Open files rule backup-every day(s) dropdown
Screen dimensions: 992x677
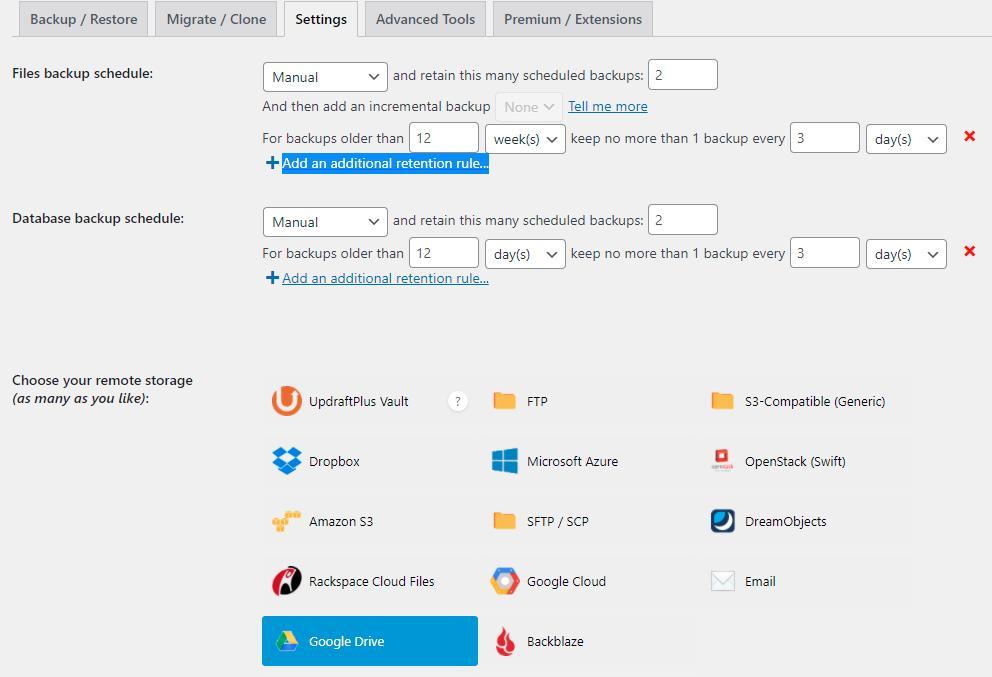(906, 139)
